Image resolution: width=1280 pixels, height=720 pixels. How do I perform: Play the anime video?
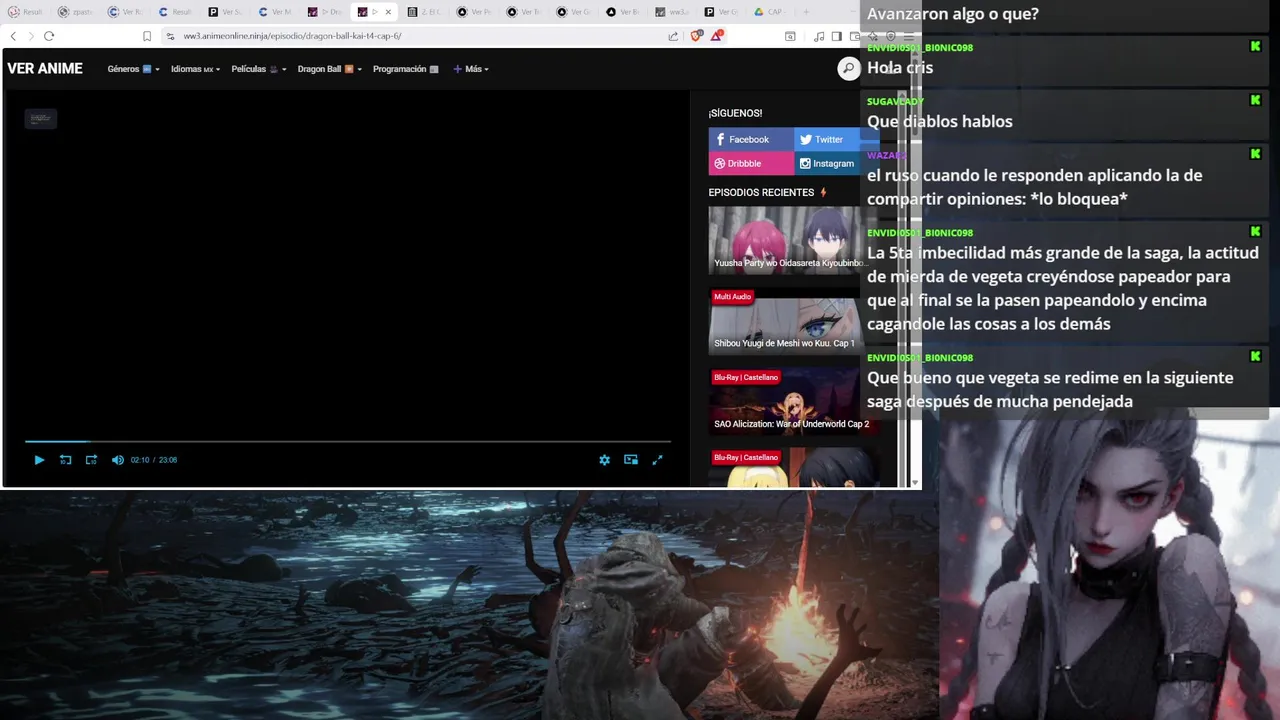[x=39, y=460]
